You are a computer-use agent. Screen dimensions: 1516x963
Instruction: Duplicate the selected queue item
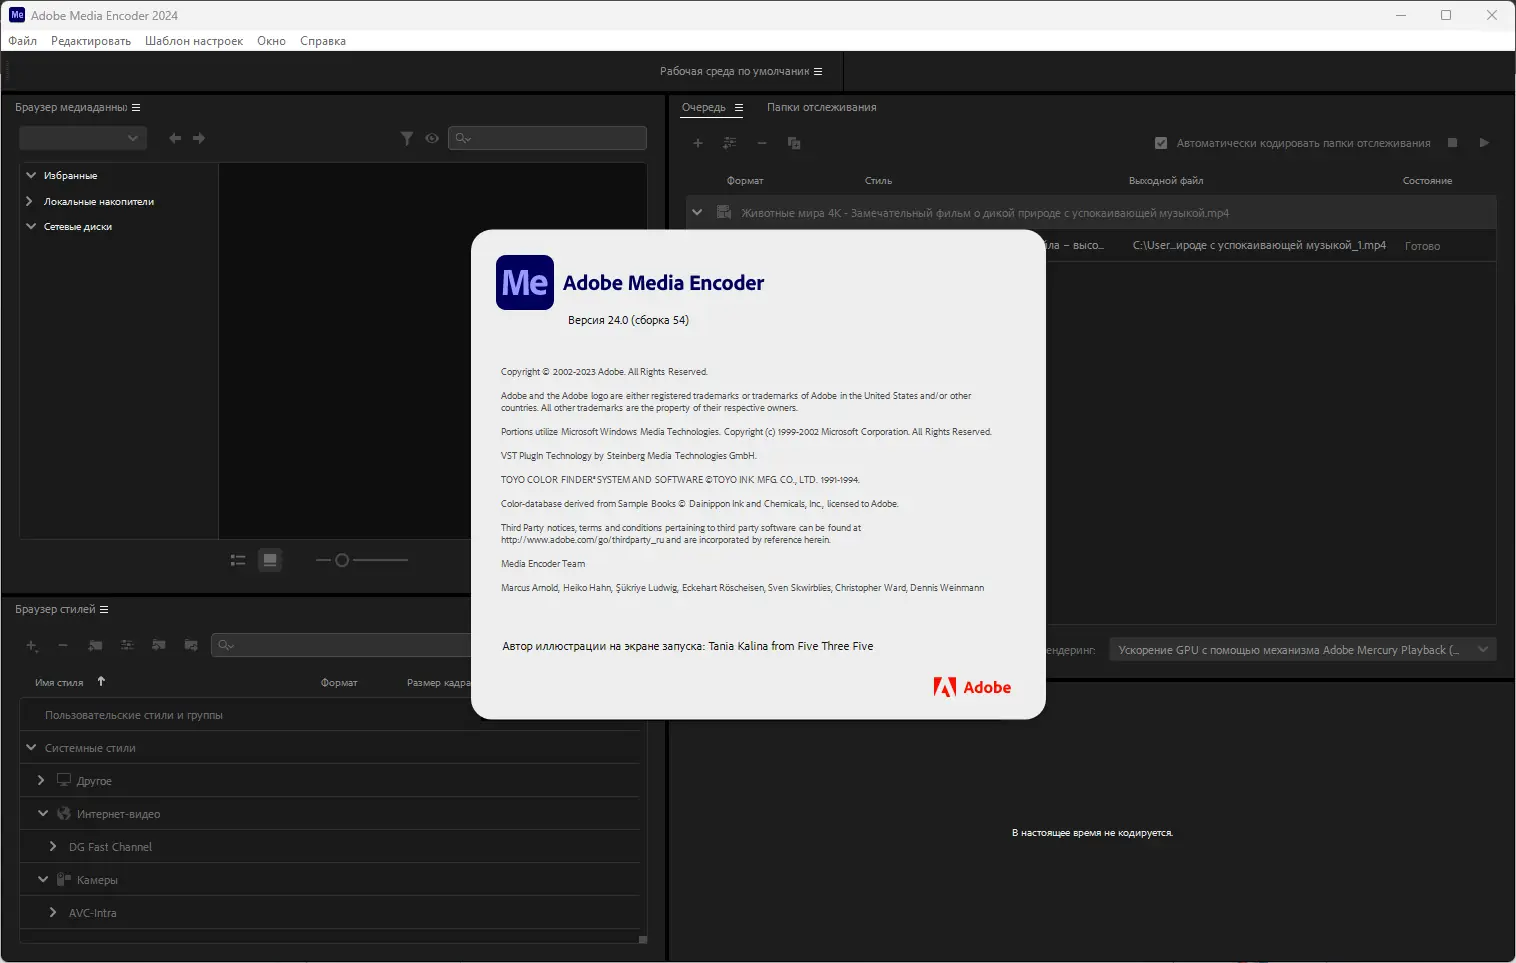tap(794, 143)
